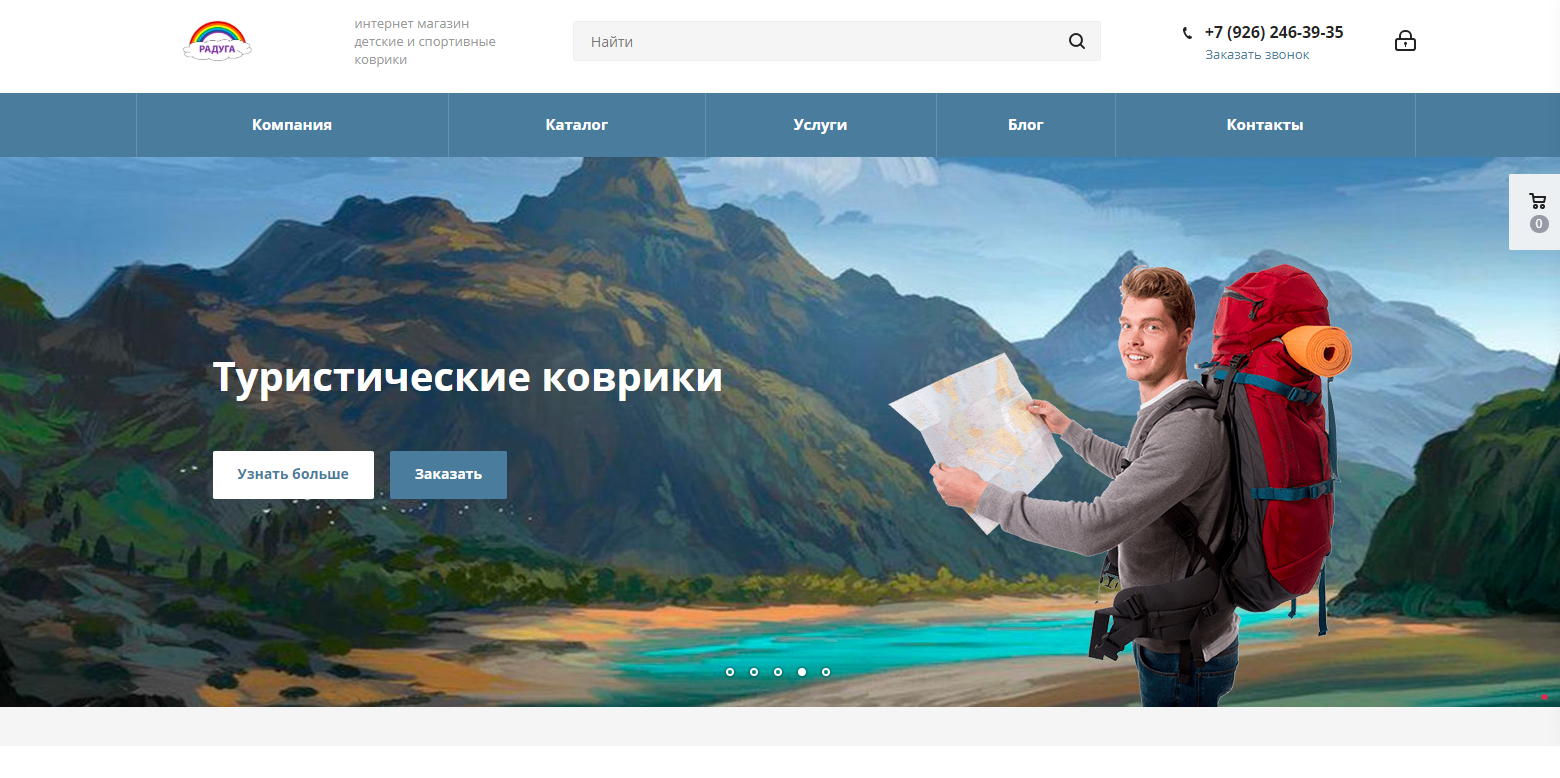Select the second slider dot
This screenshot has width=1560, height=778.
tap(754, 672)
